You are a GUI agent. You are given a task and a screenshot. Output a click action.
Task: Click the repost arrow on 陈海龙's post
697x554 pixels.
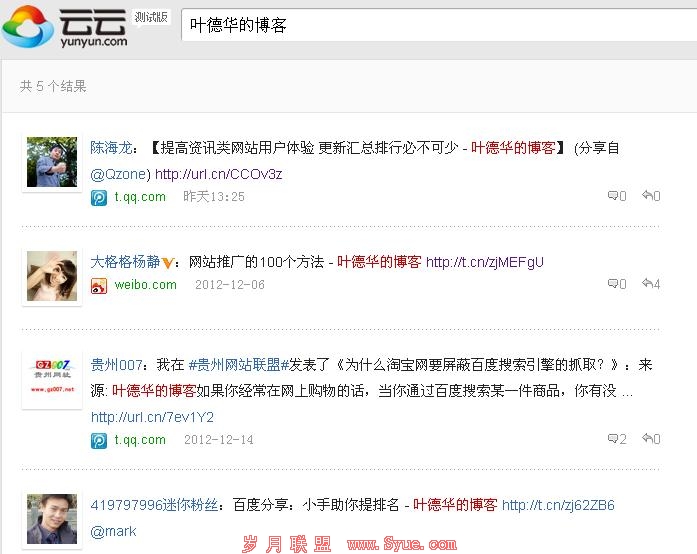point(647,195)
